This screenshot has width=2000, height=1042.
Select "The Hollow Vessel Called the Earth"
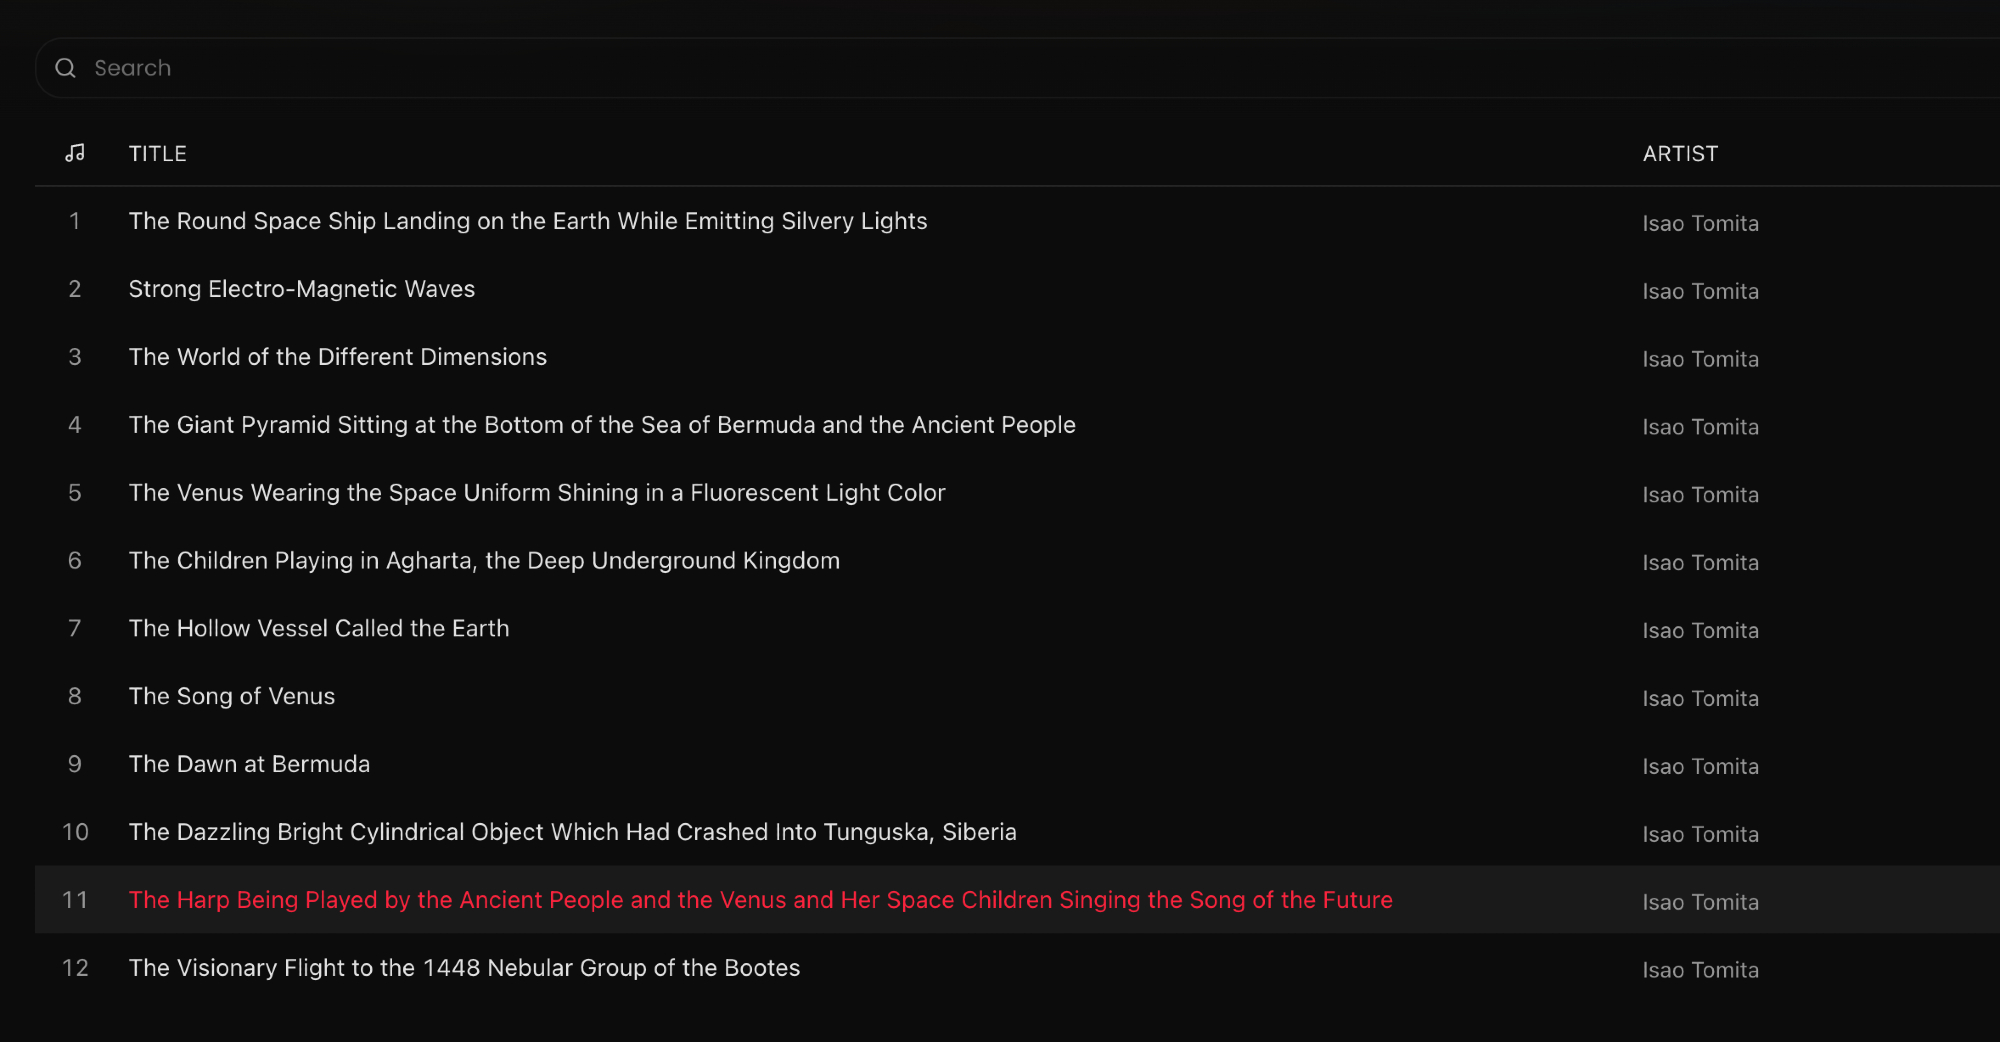point(319,628)
